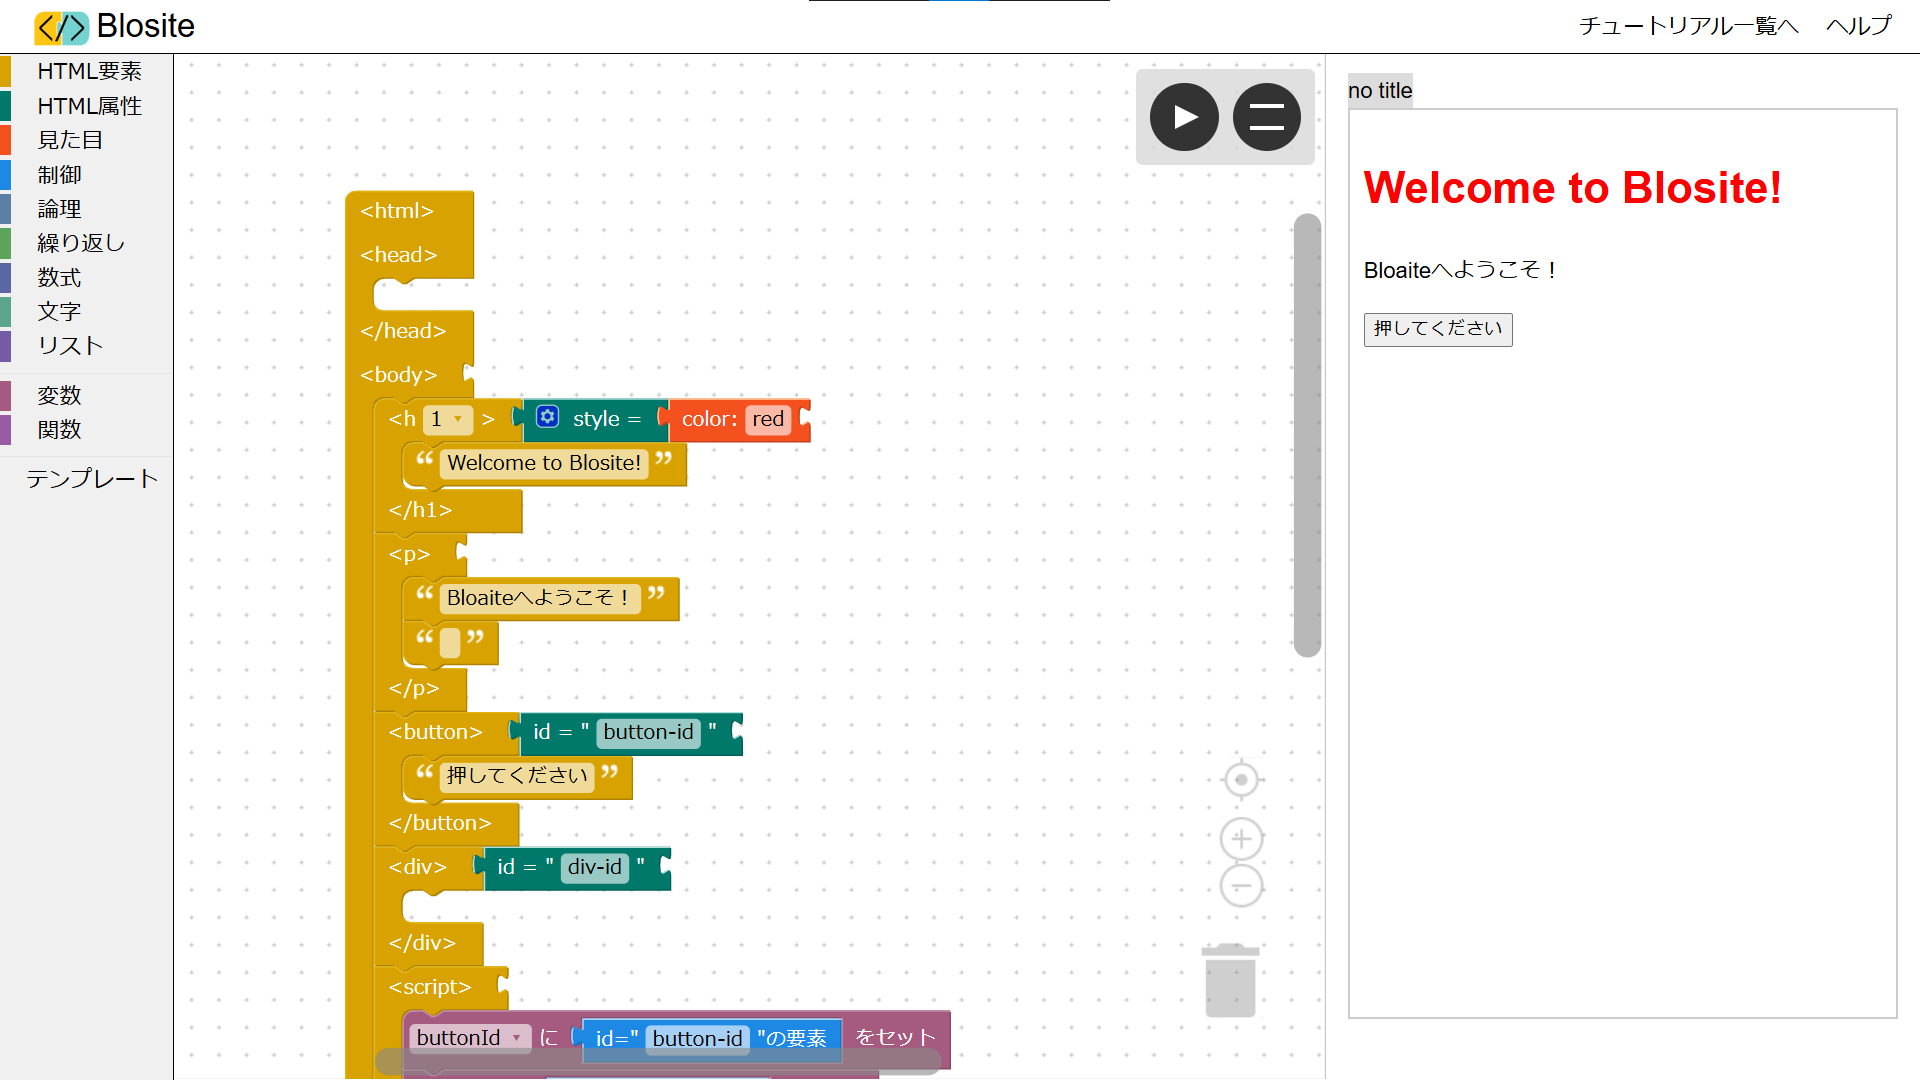Click the play button to run code
Screen dimensions: 1920x1080
pyautogui.click(x=1184, y=117)
